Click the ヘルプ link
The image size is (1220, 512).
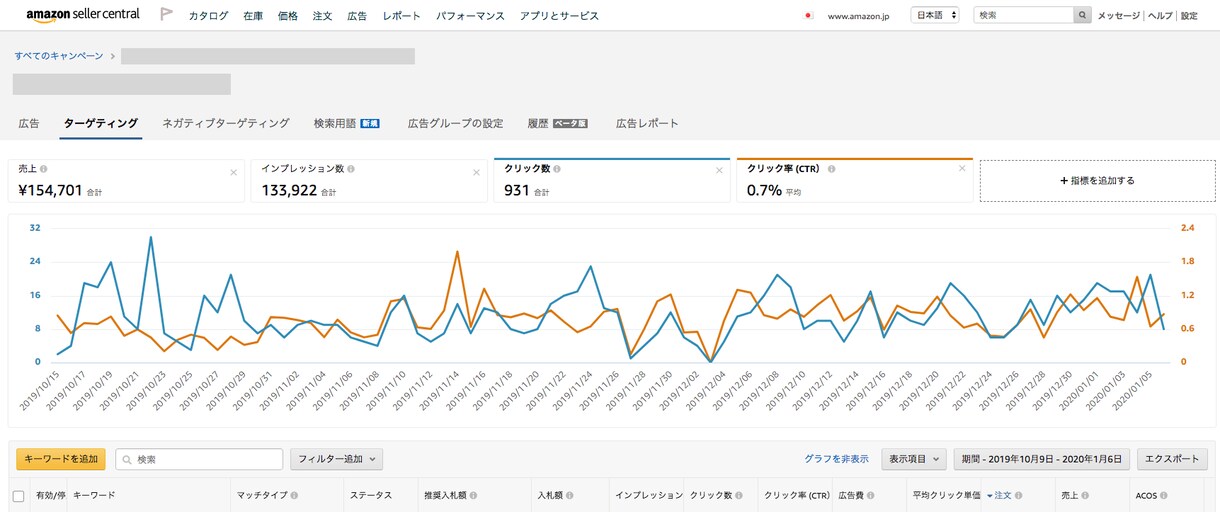click(1160, 16)
